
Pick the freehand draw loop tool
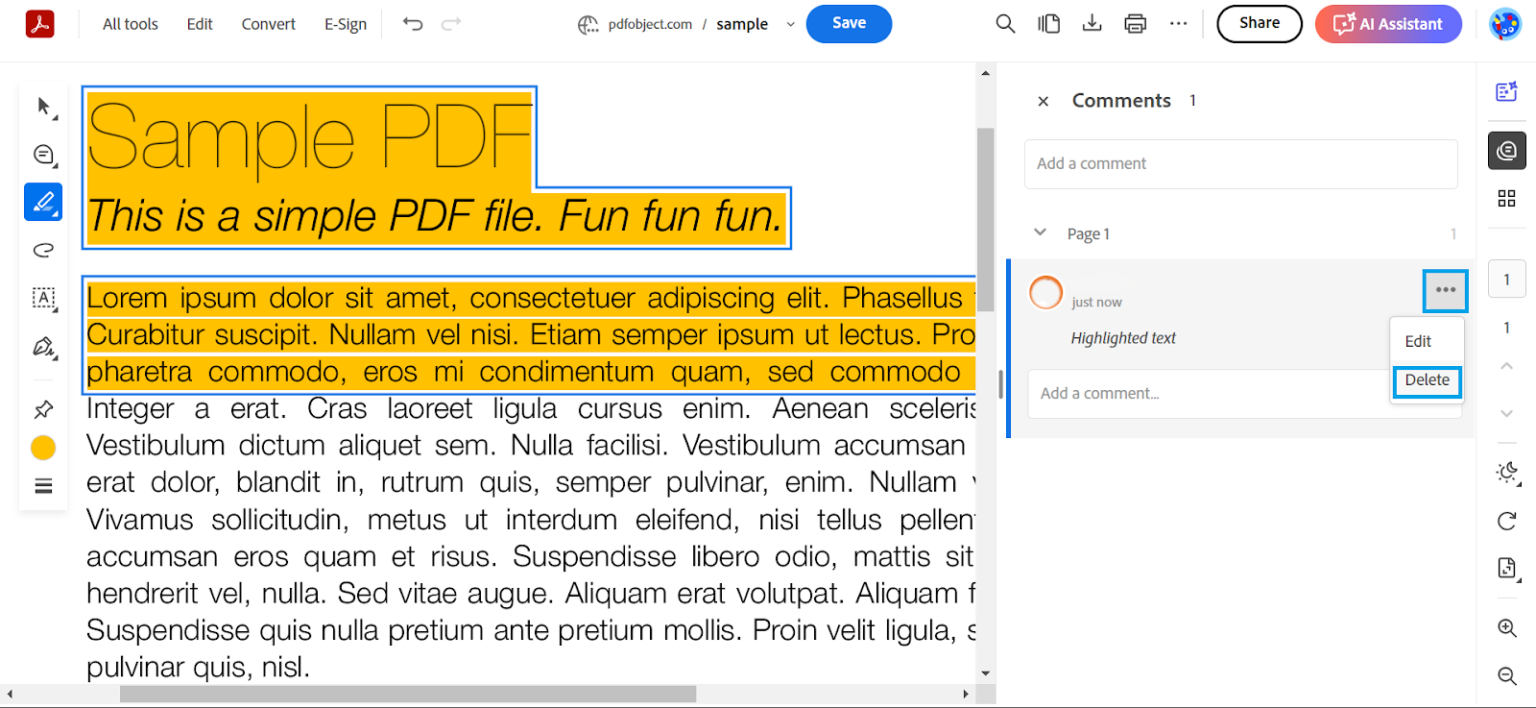tap(43, 250)
